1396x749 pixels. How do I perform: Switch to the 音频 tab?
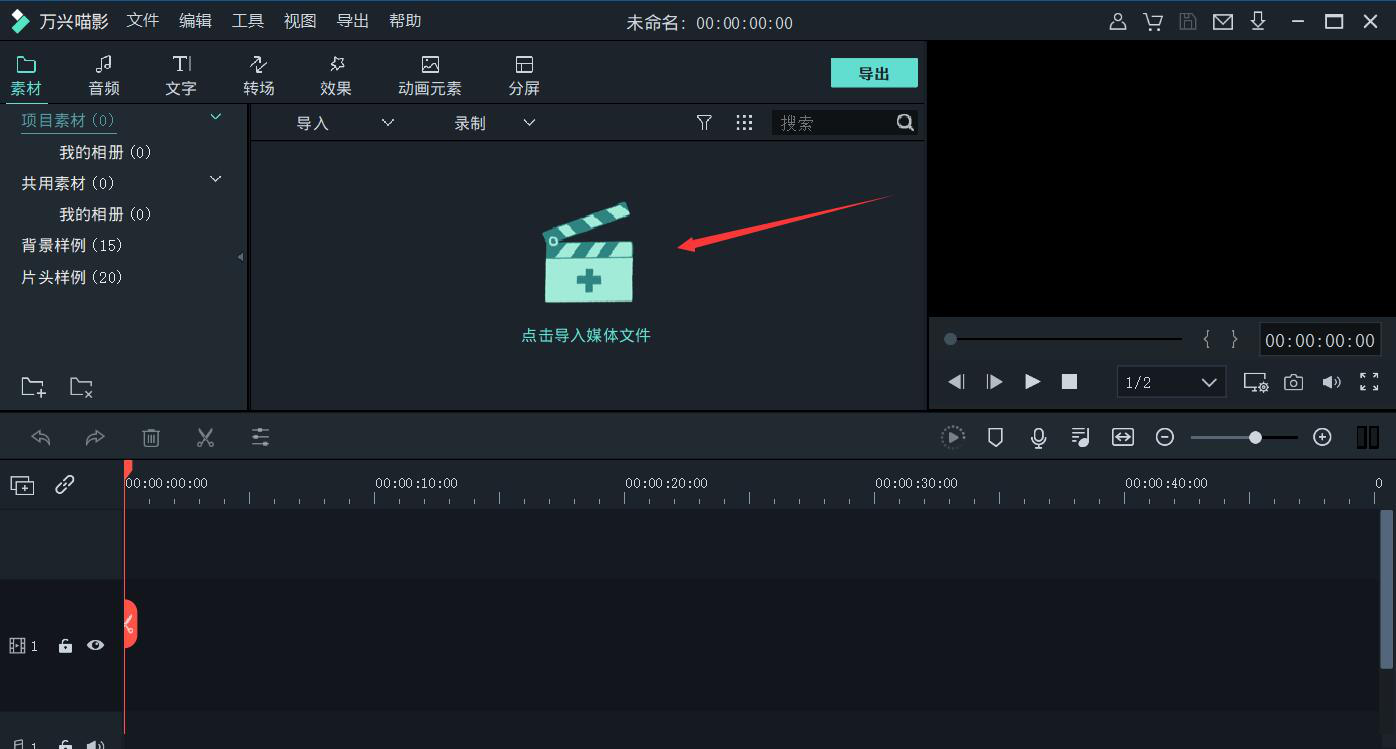click(103, 73)
